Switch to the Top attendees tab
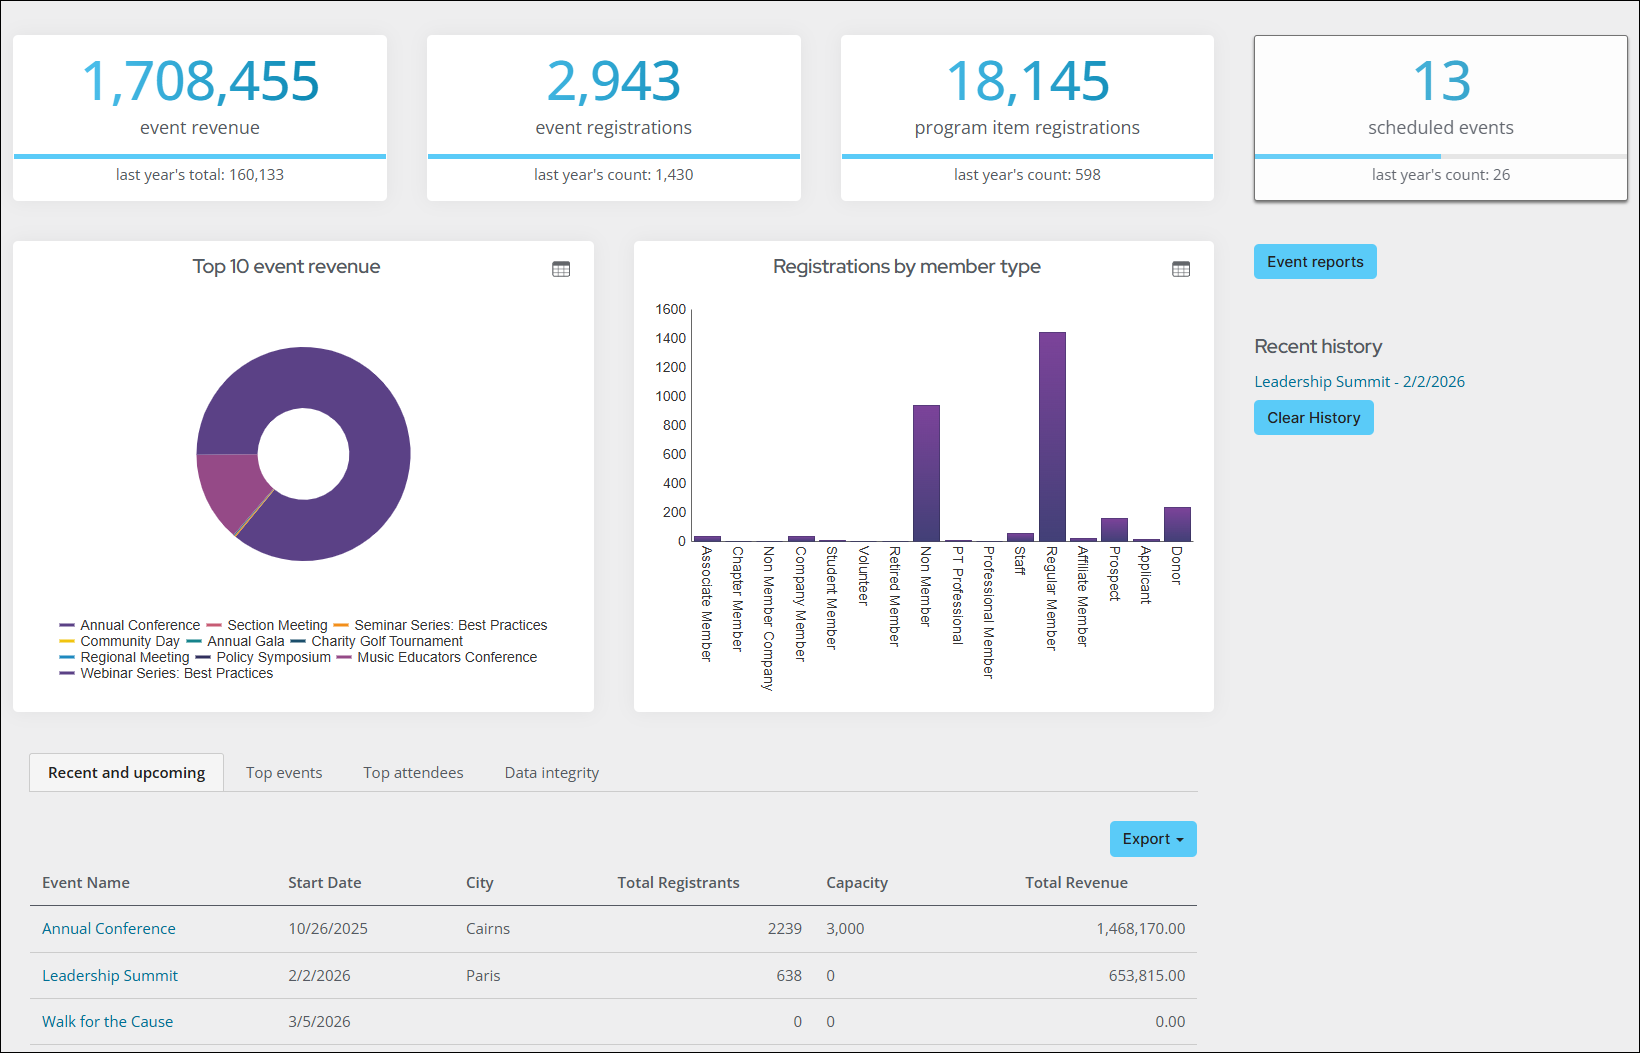Viewport: 1640px width, 1053px height. pos(413,773)
